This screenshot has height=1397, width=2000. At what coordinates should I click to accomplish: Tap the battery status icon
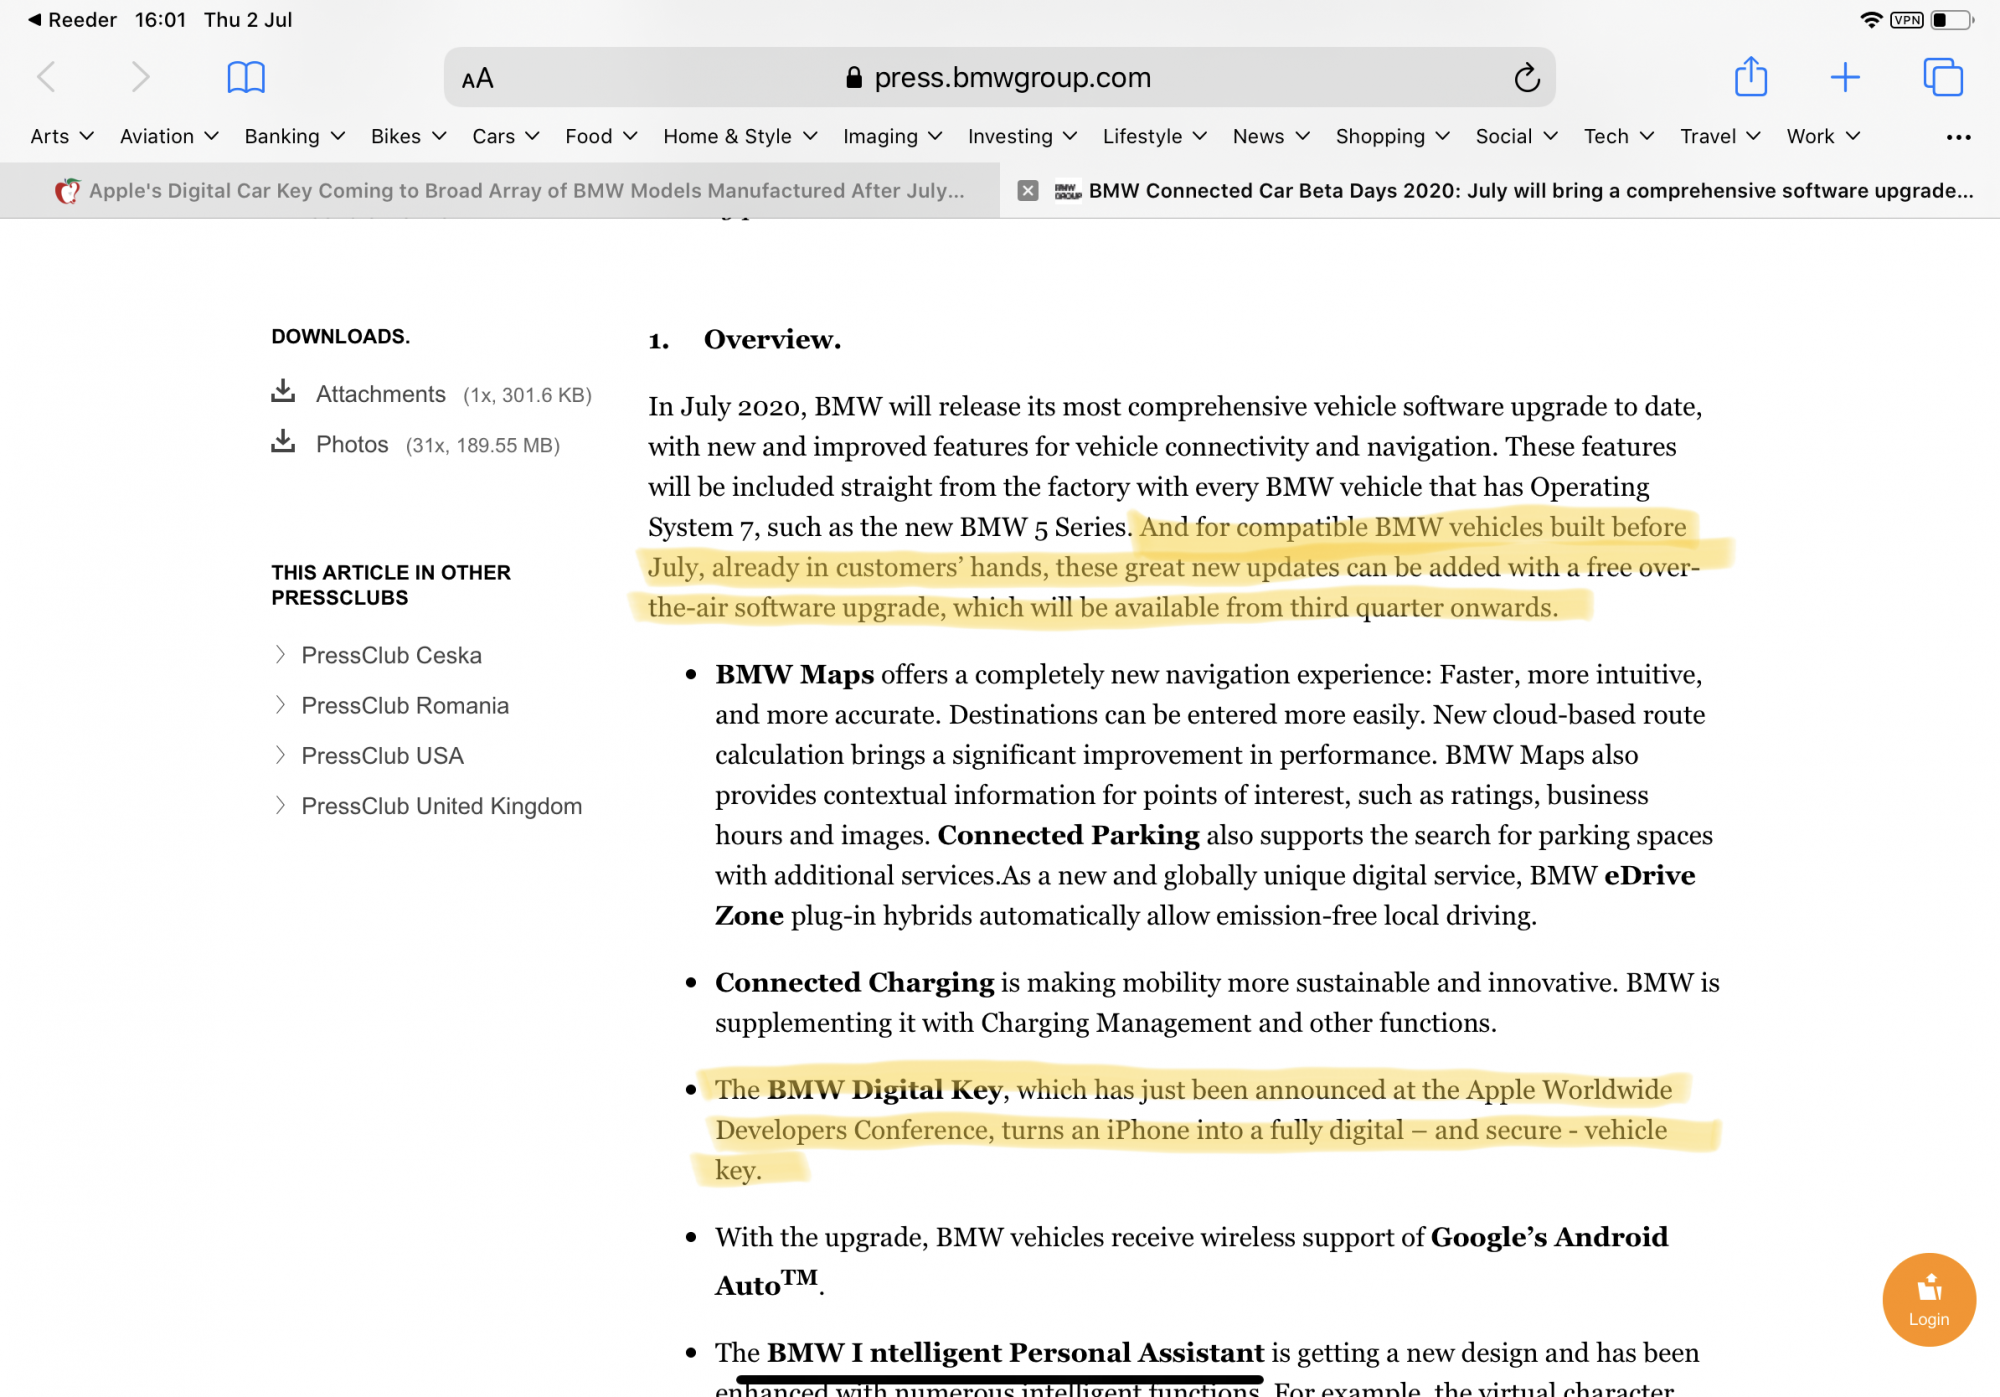pyautogui.click(x=1951, y=20)
